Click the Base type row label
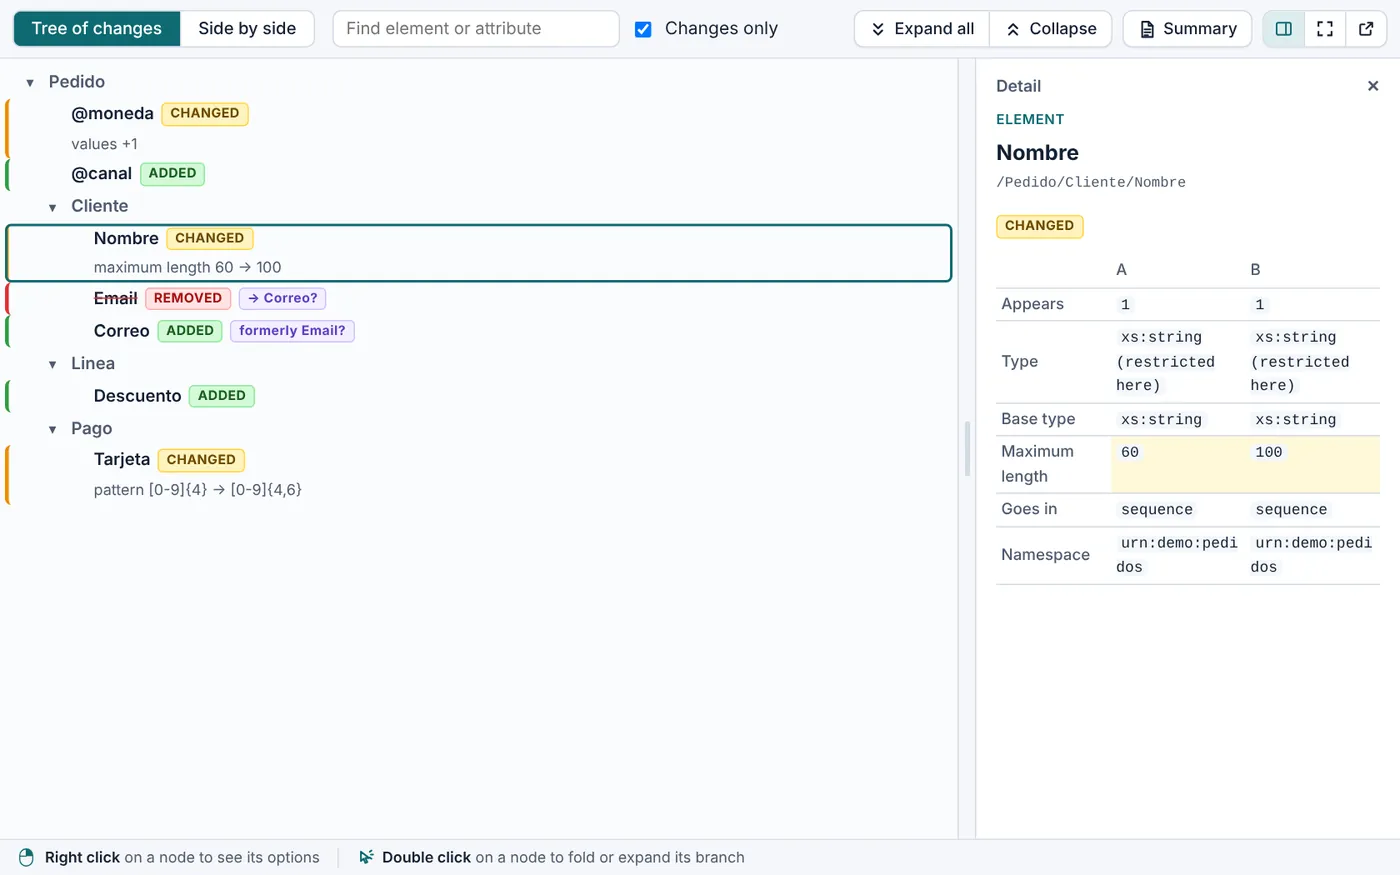The height and width of the screenshot is (875, 1400). pyautogui.click(x=1038, y=419)
